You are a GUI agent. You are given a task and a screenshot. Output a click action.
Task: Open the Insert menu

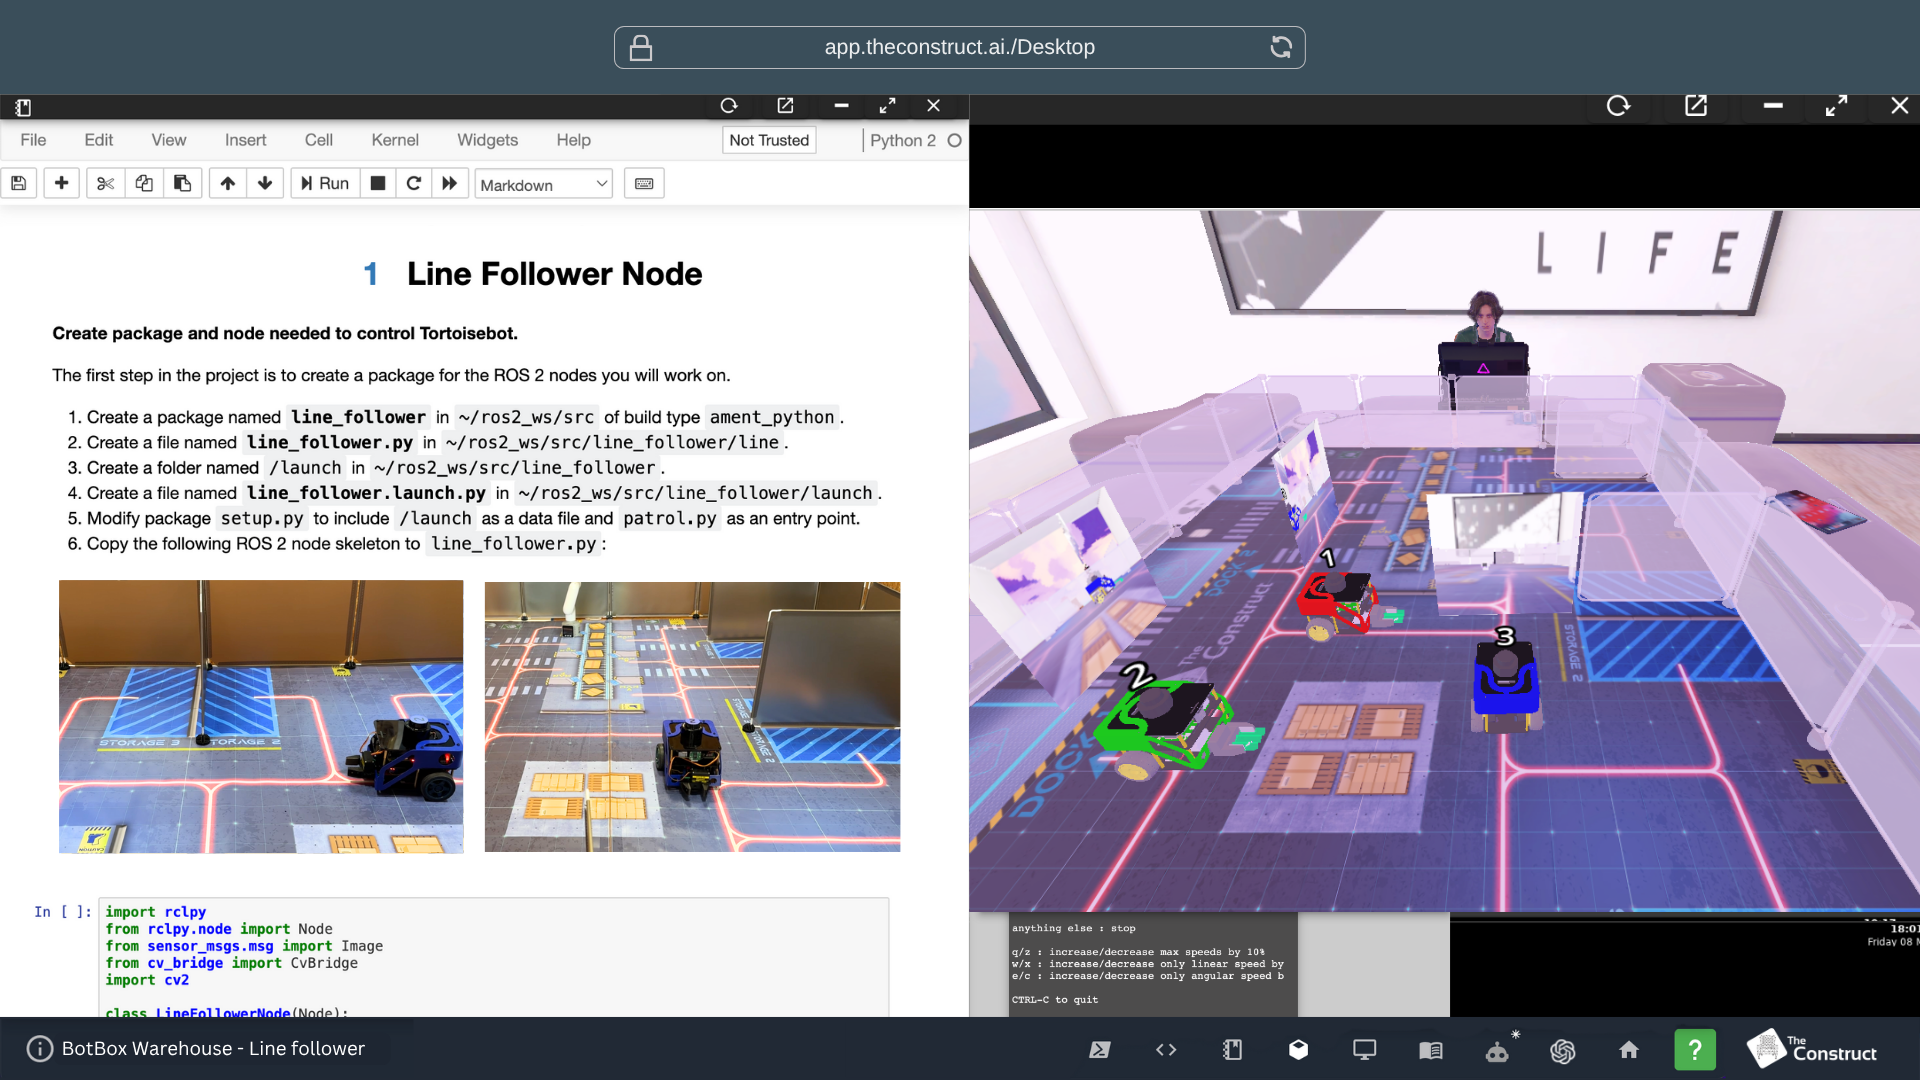coord(245,140)
